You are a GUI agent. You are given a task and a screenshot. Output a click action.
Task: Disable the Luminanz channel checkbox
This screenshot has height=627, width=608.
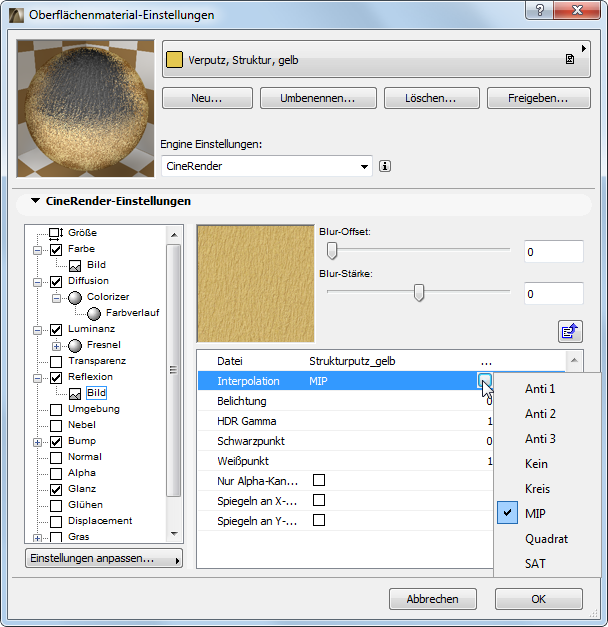[x=56, y=330]
